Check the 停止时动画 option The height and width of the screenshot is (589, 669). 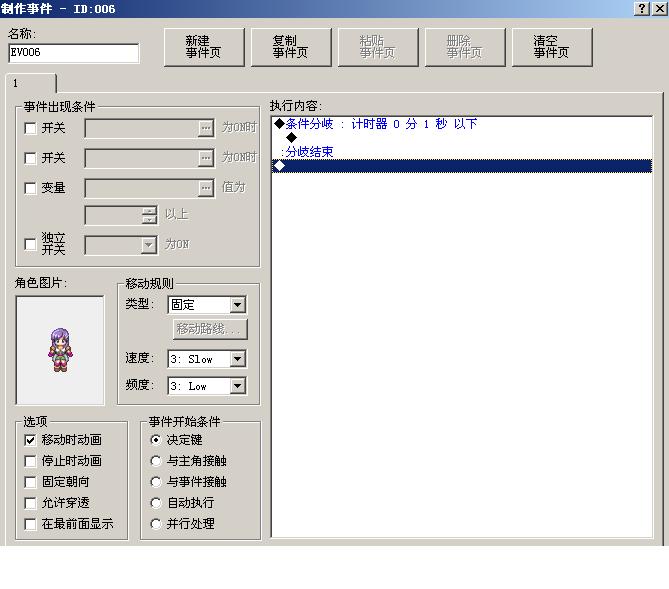[x=30, y=461]
